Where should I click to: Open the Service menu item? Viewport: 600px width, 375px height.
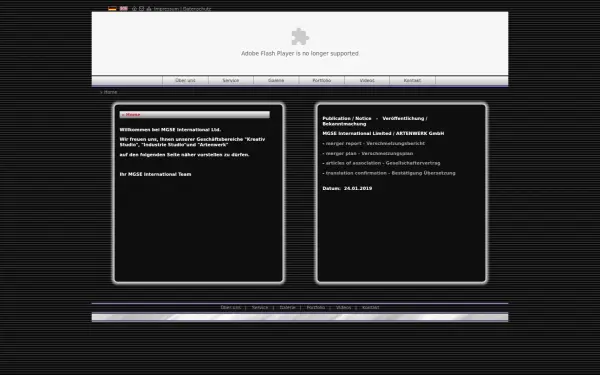[x=231, y=80]
